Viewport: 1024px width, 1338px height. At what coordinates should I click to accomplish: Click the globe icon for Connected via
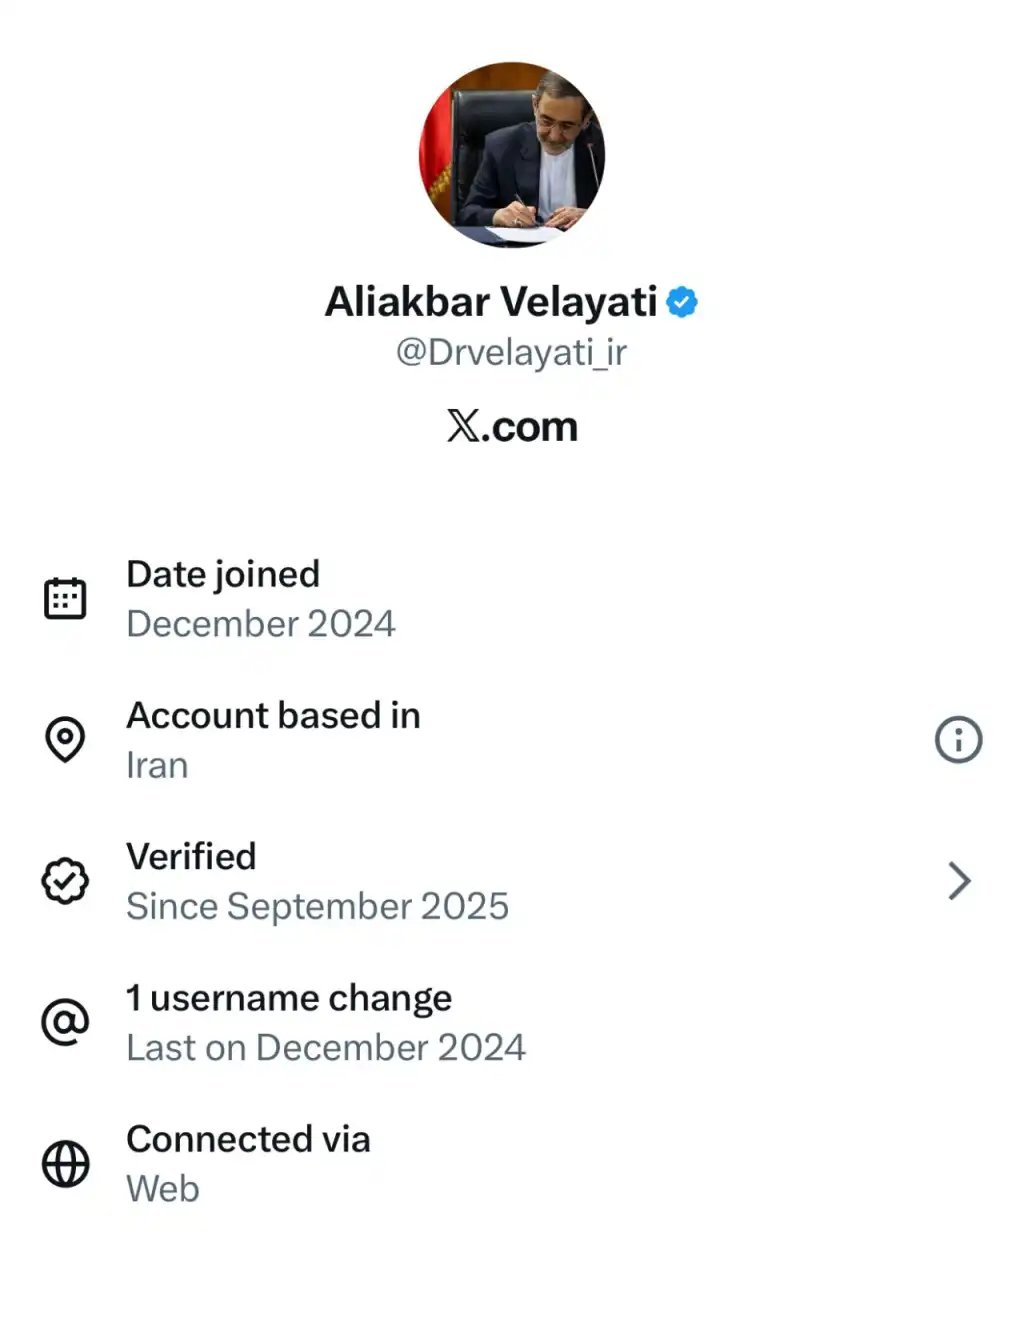tap(65, 1164)
